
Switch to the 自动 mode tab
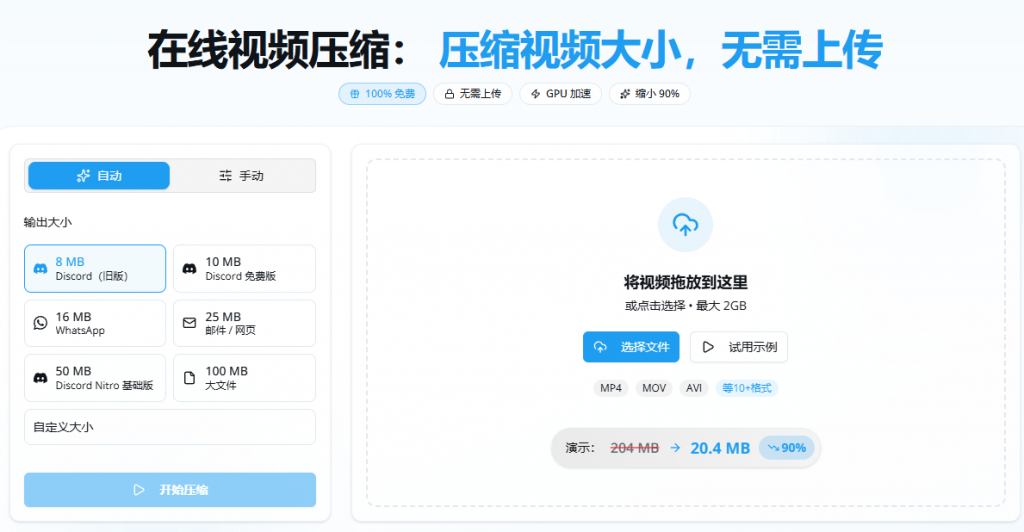click(99, 176)
